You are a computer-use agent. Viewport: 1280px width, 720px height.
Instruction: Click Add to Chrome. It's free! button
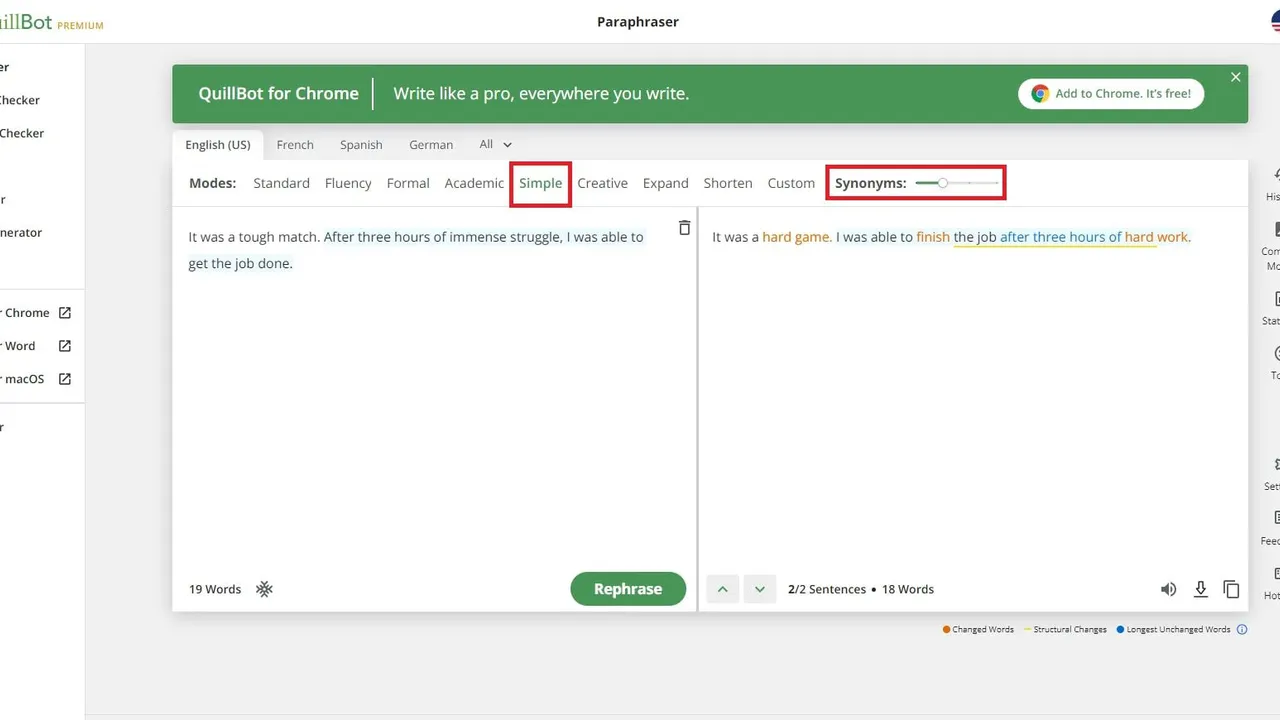point(1111,94)
